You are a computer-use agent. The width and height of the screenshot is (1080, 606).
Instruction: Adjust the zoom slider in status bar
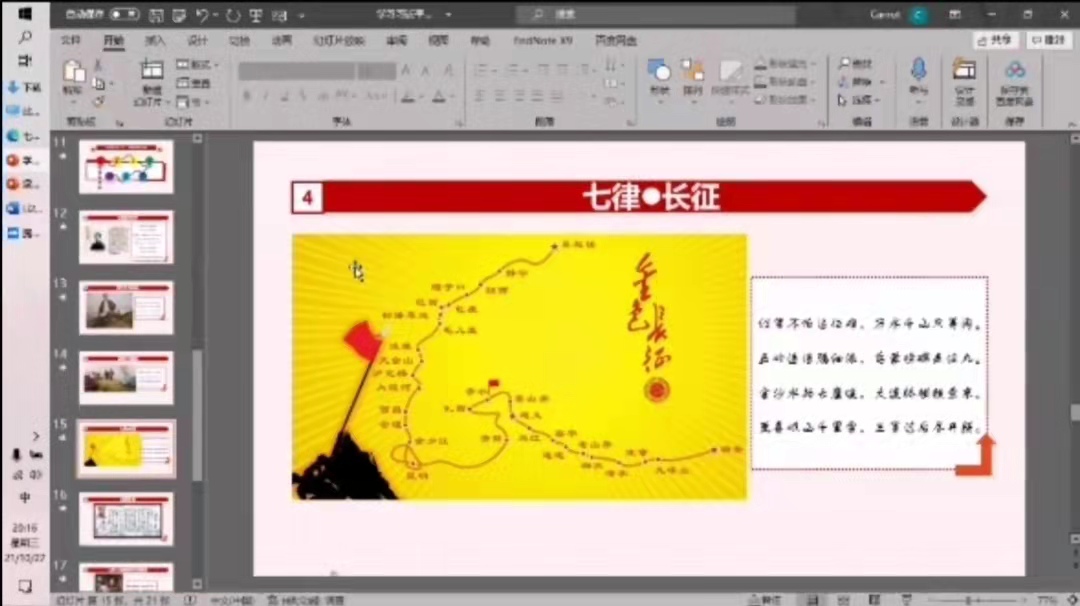click(x=968, y=600)
